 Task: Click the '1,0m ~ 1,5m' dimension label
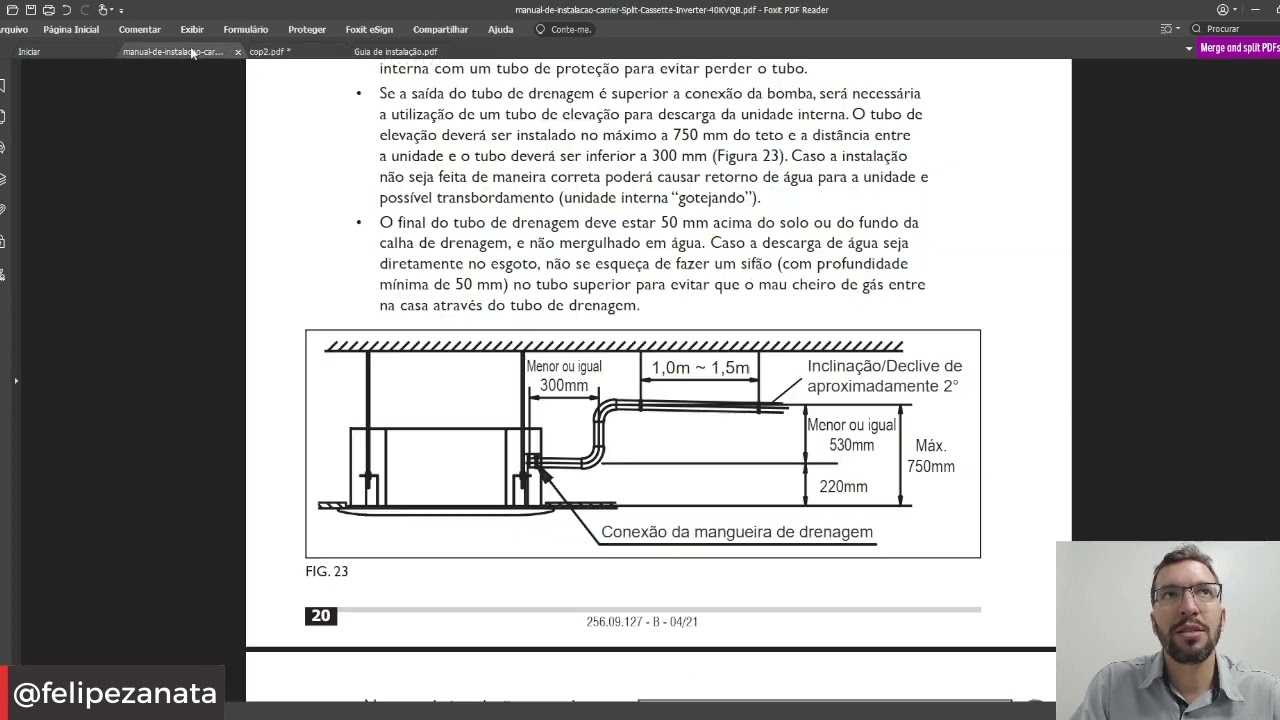pyautogui.click(x=700, y=368)
